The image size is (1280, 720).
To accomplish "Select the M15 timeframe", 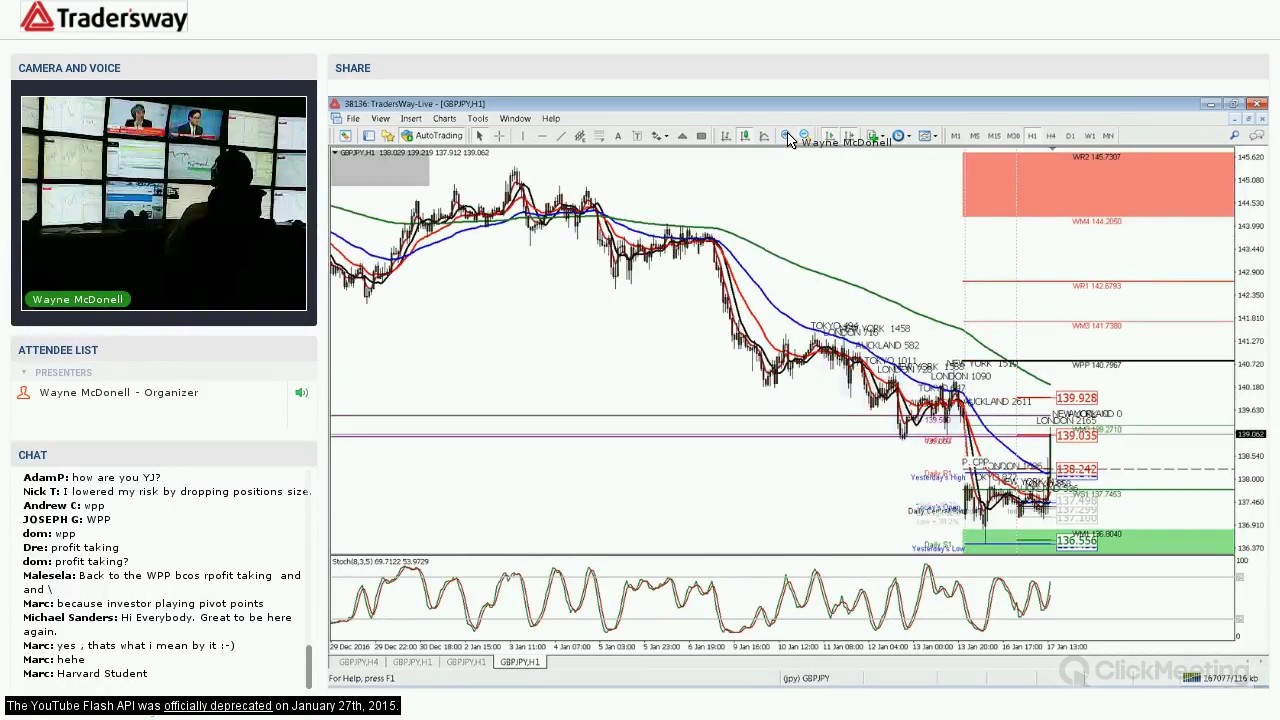I will tap(994, 136).
